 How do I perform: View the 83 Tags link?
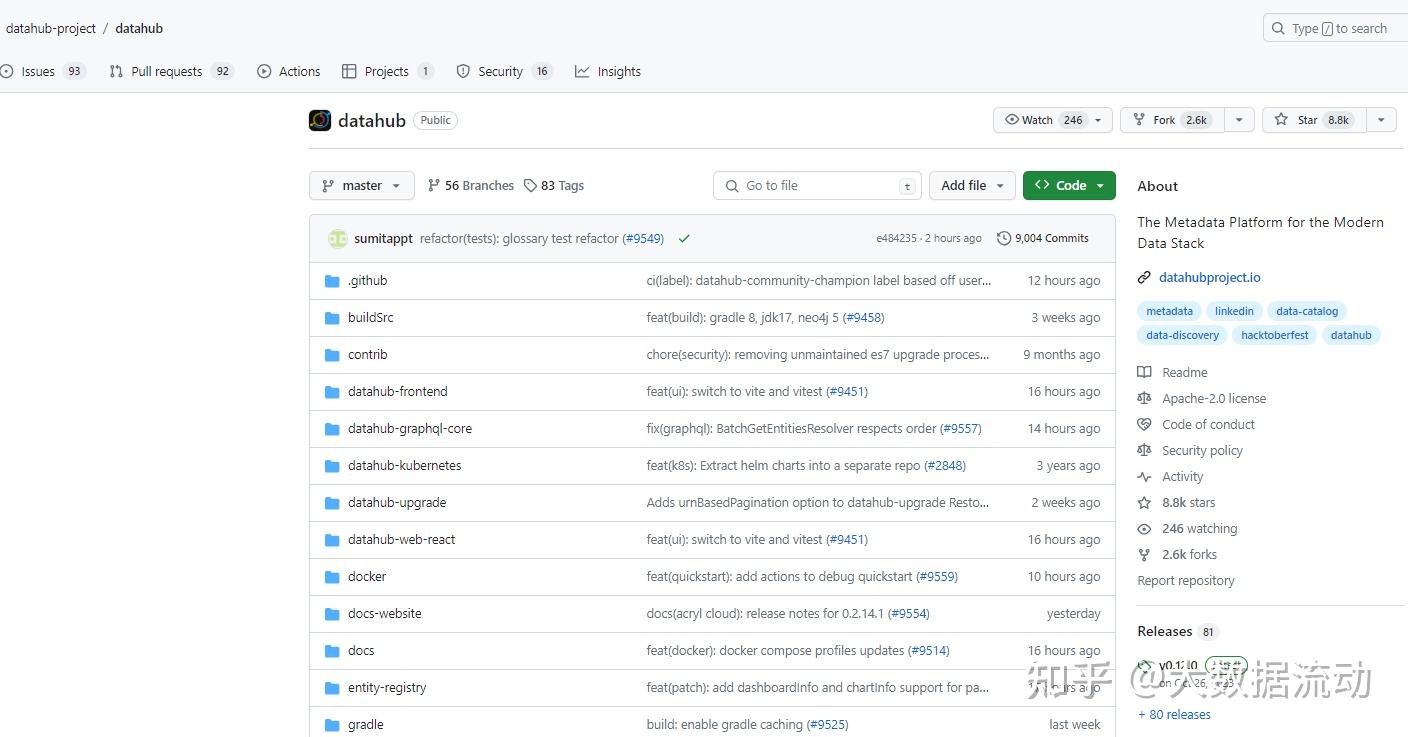tap(554, 186)
